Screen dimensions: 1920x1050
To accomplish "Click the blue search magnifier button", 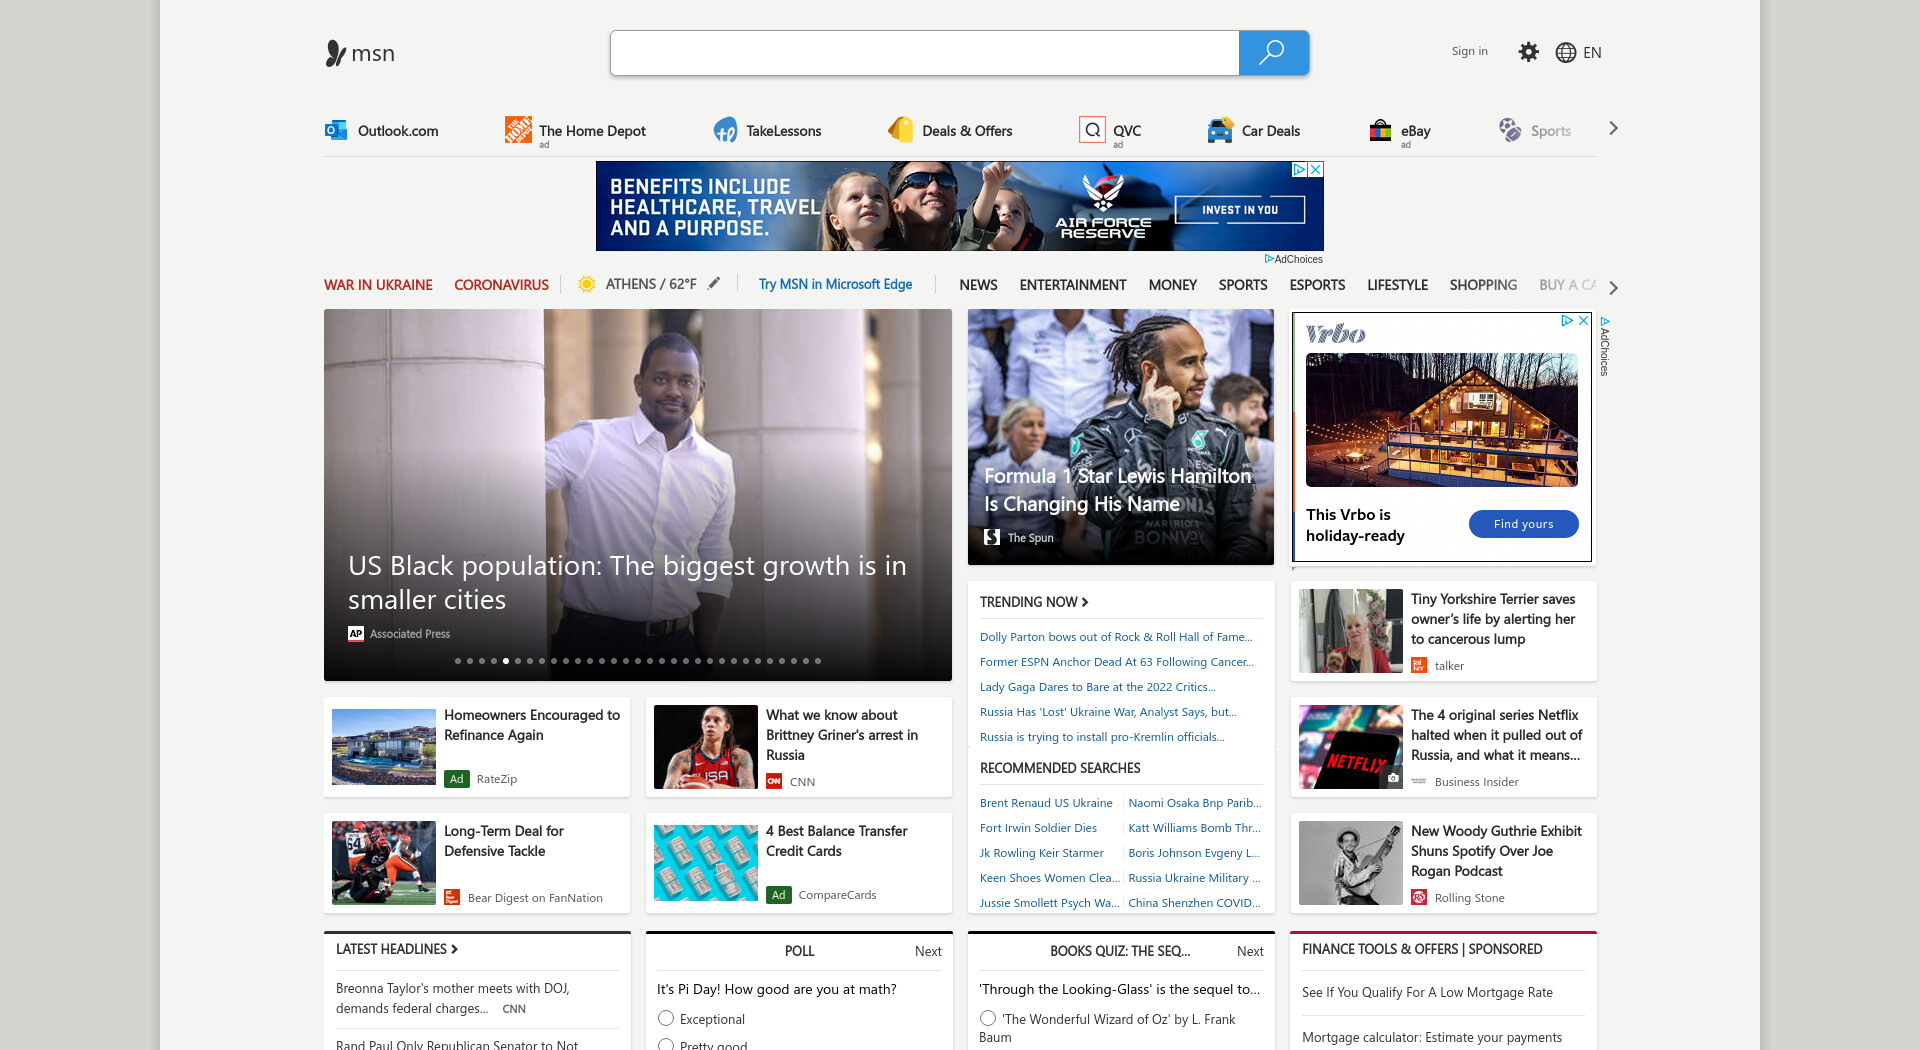I will pyautogui.click(x=1273, y=53).
